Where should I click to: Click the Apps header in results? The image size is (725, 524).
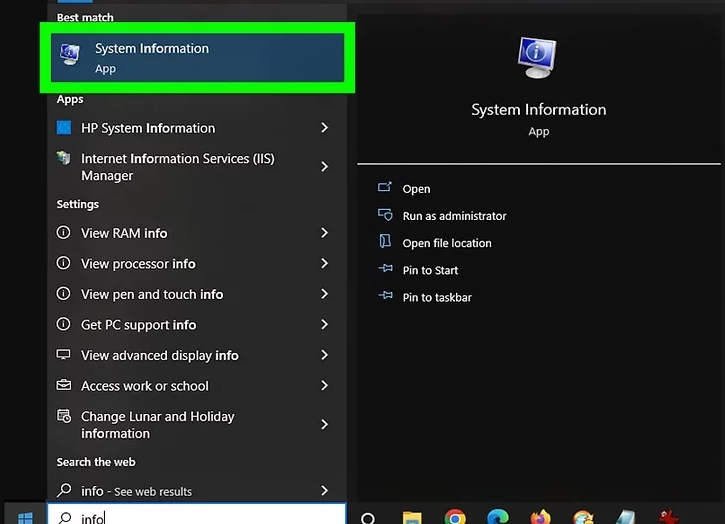(70, 99)
